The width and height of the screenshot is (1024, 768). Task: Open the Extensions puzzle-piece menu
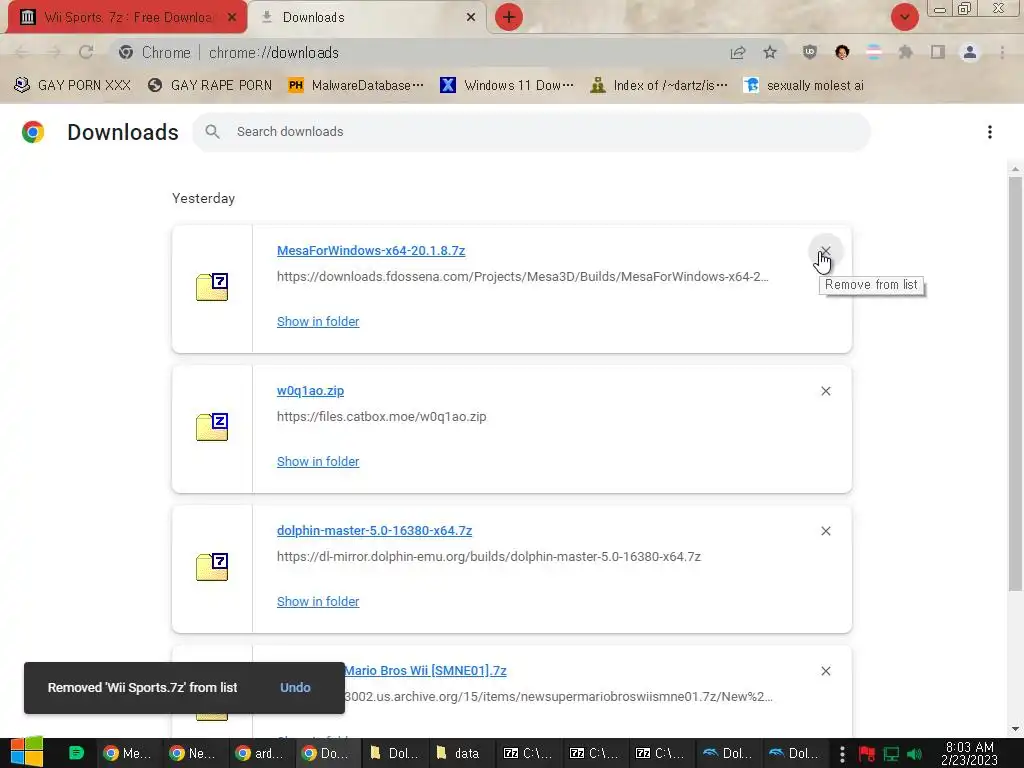905,52
